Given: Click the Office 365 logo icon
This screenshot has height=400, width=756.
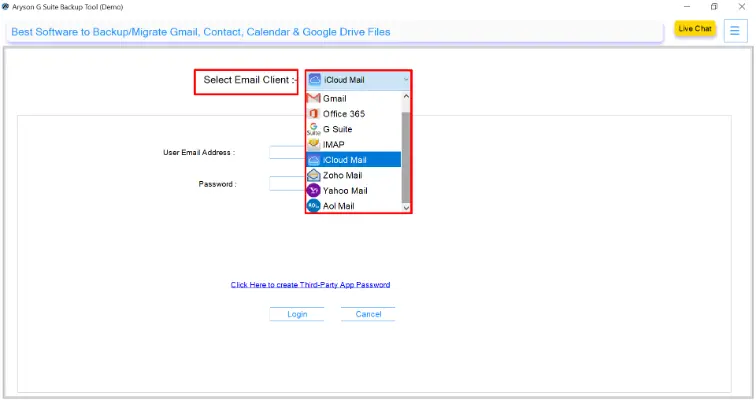Looking at the screenshot, I should [x=313, y=114].
